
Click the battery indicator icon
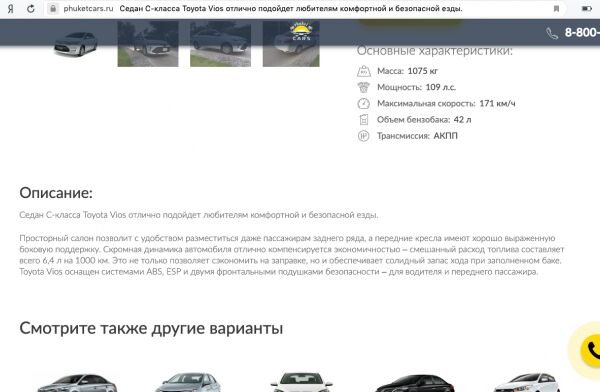587,8
